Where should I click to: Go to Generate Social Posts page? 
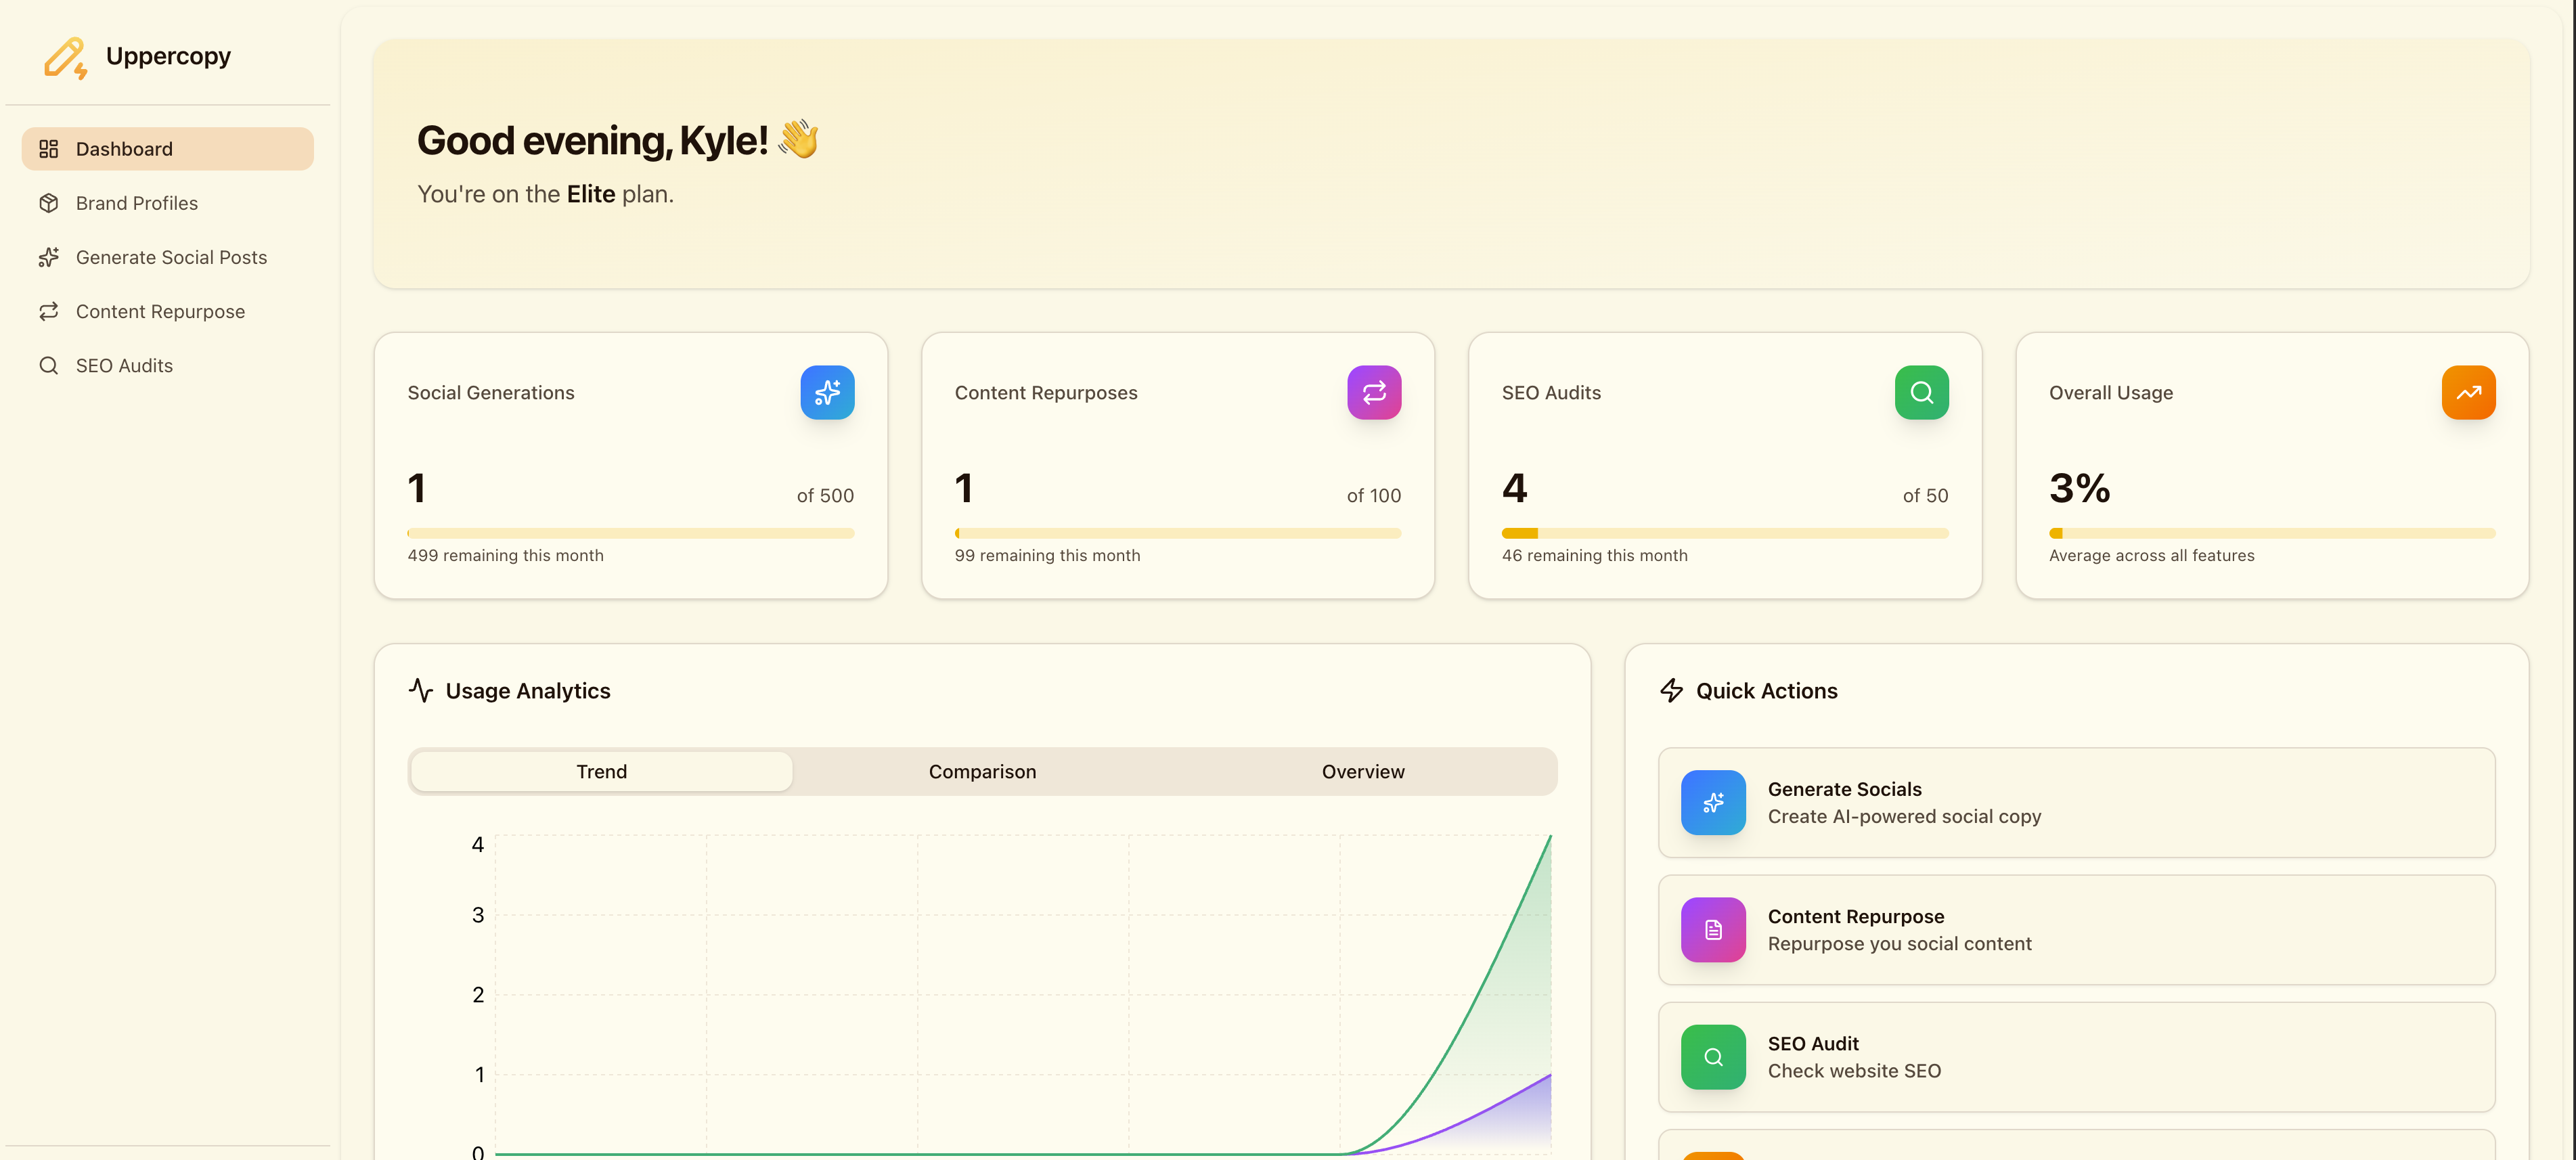tap(171, 257)
